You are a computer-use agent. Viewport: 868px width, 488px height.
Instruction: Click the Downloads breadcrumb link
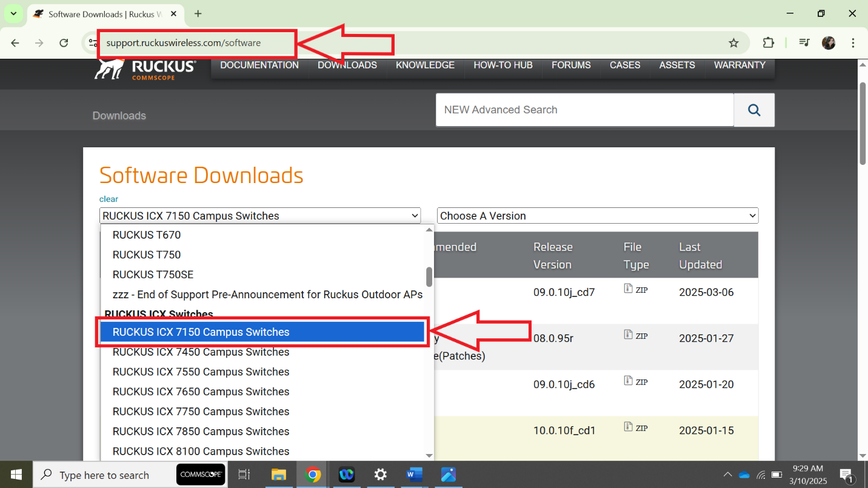point(119,116)
